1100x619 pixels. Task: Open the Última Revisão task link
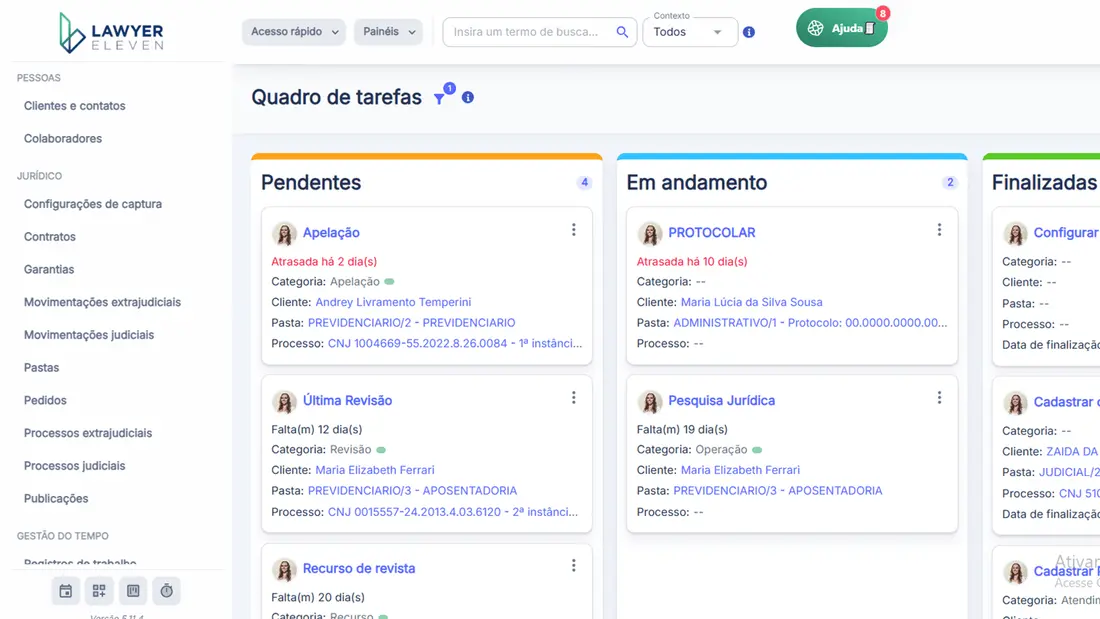pos(347,401)
